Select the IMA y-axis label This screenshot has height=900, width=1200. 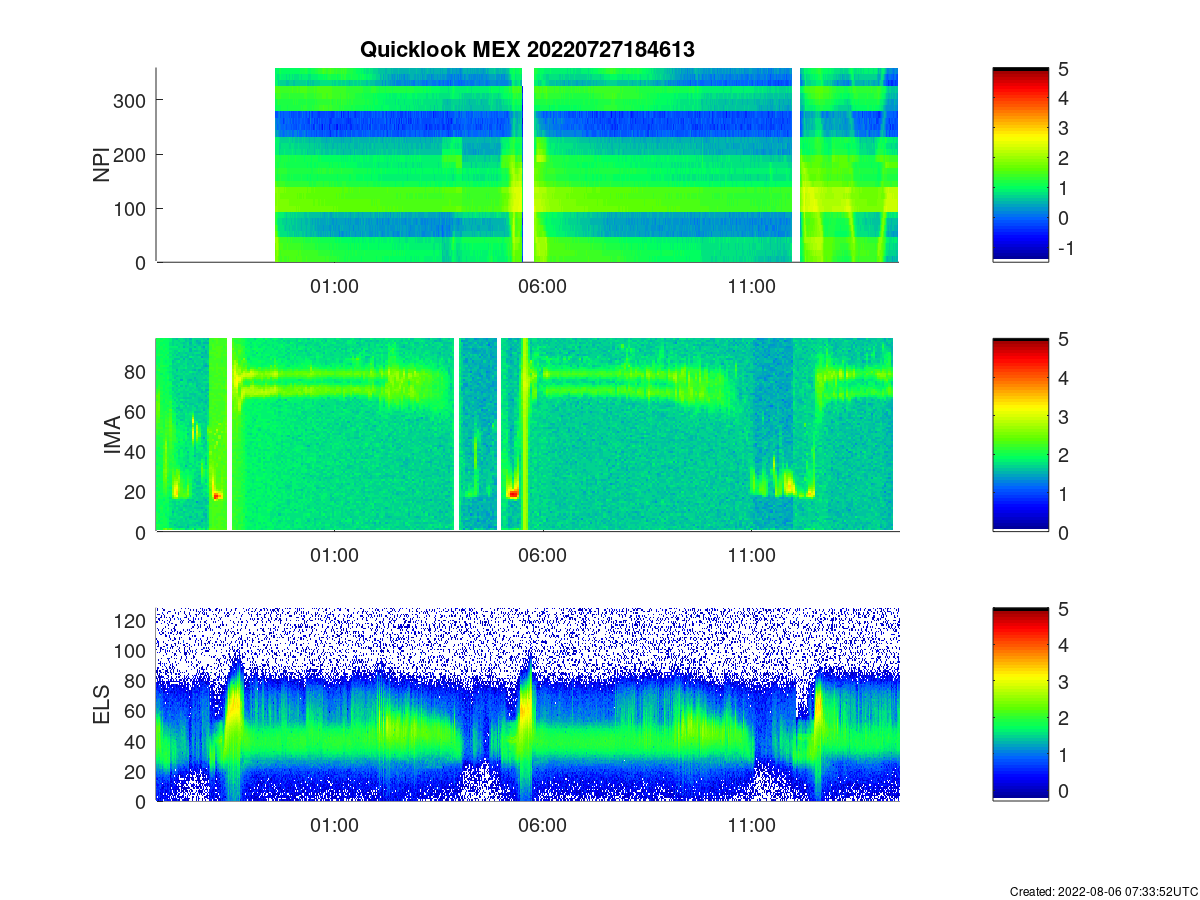coord(112,435)
